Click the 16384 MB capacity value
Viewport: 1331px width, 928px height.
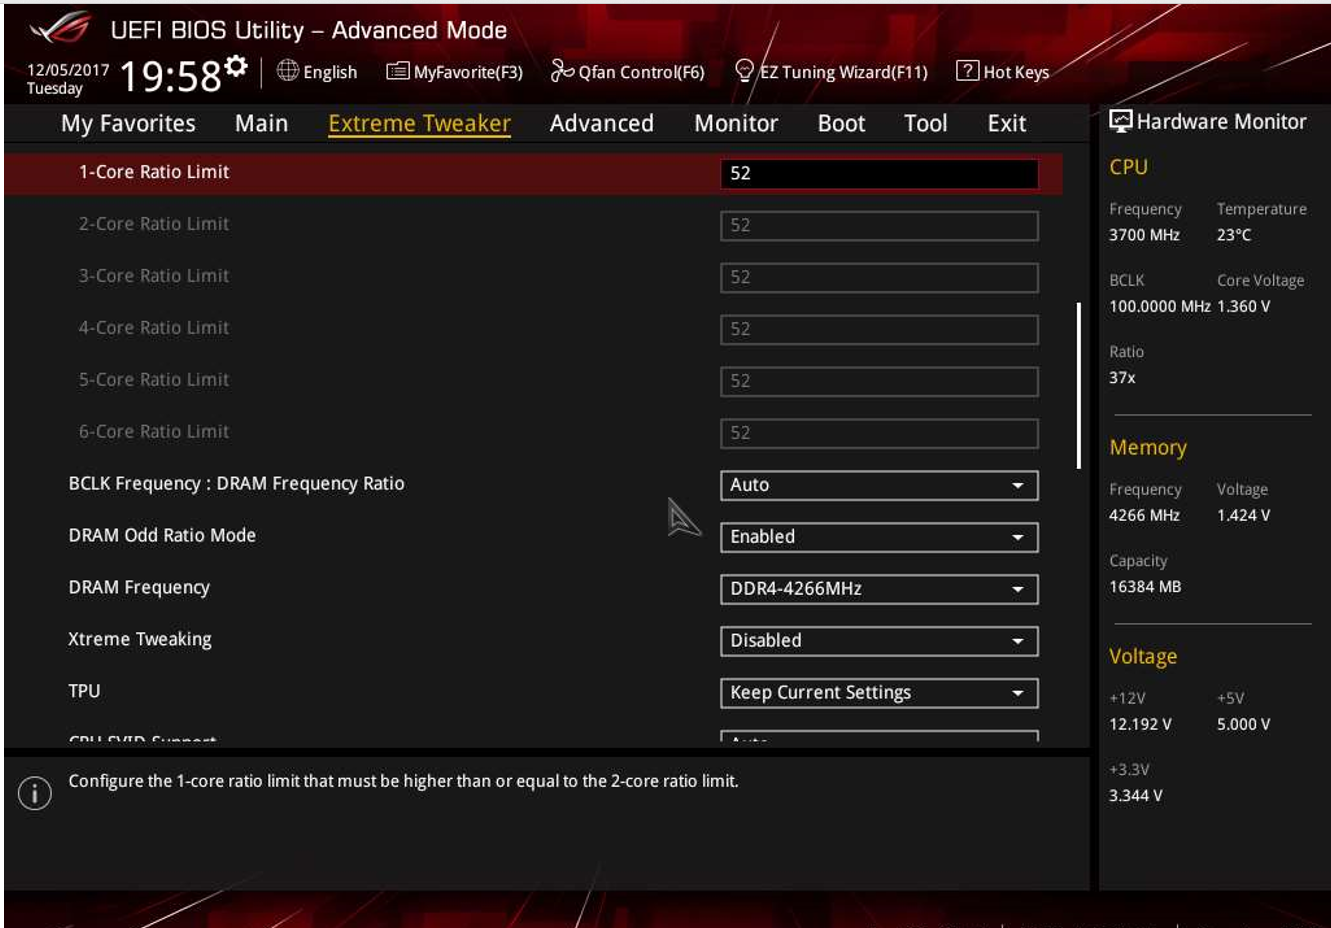pyautogui.click(x=1145, y=587)
